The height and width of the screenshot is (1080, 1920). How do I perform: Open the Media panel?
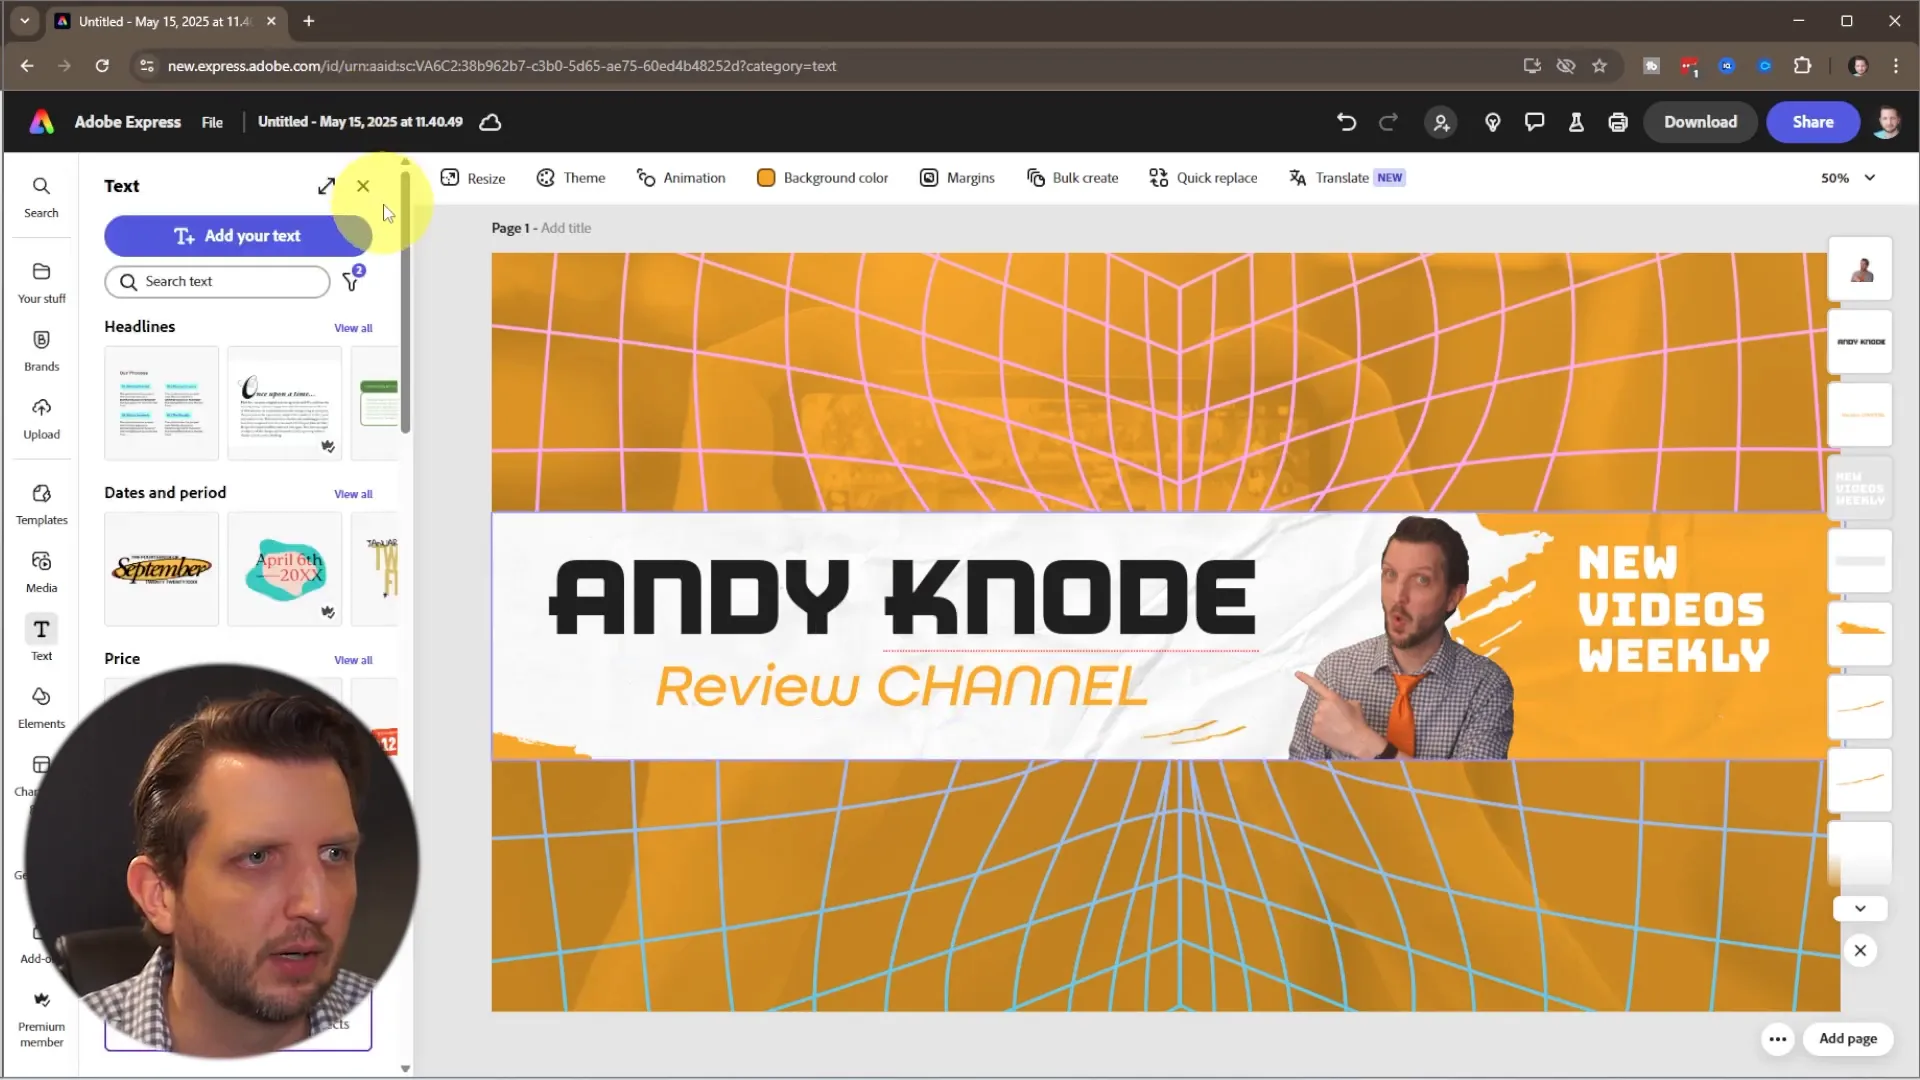point(41,573)
